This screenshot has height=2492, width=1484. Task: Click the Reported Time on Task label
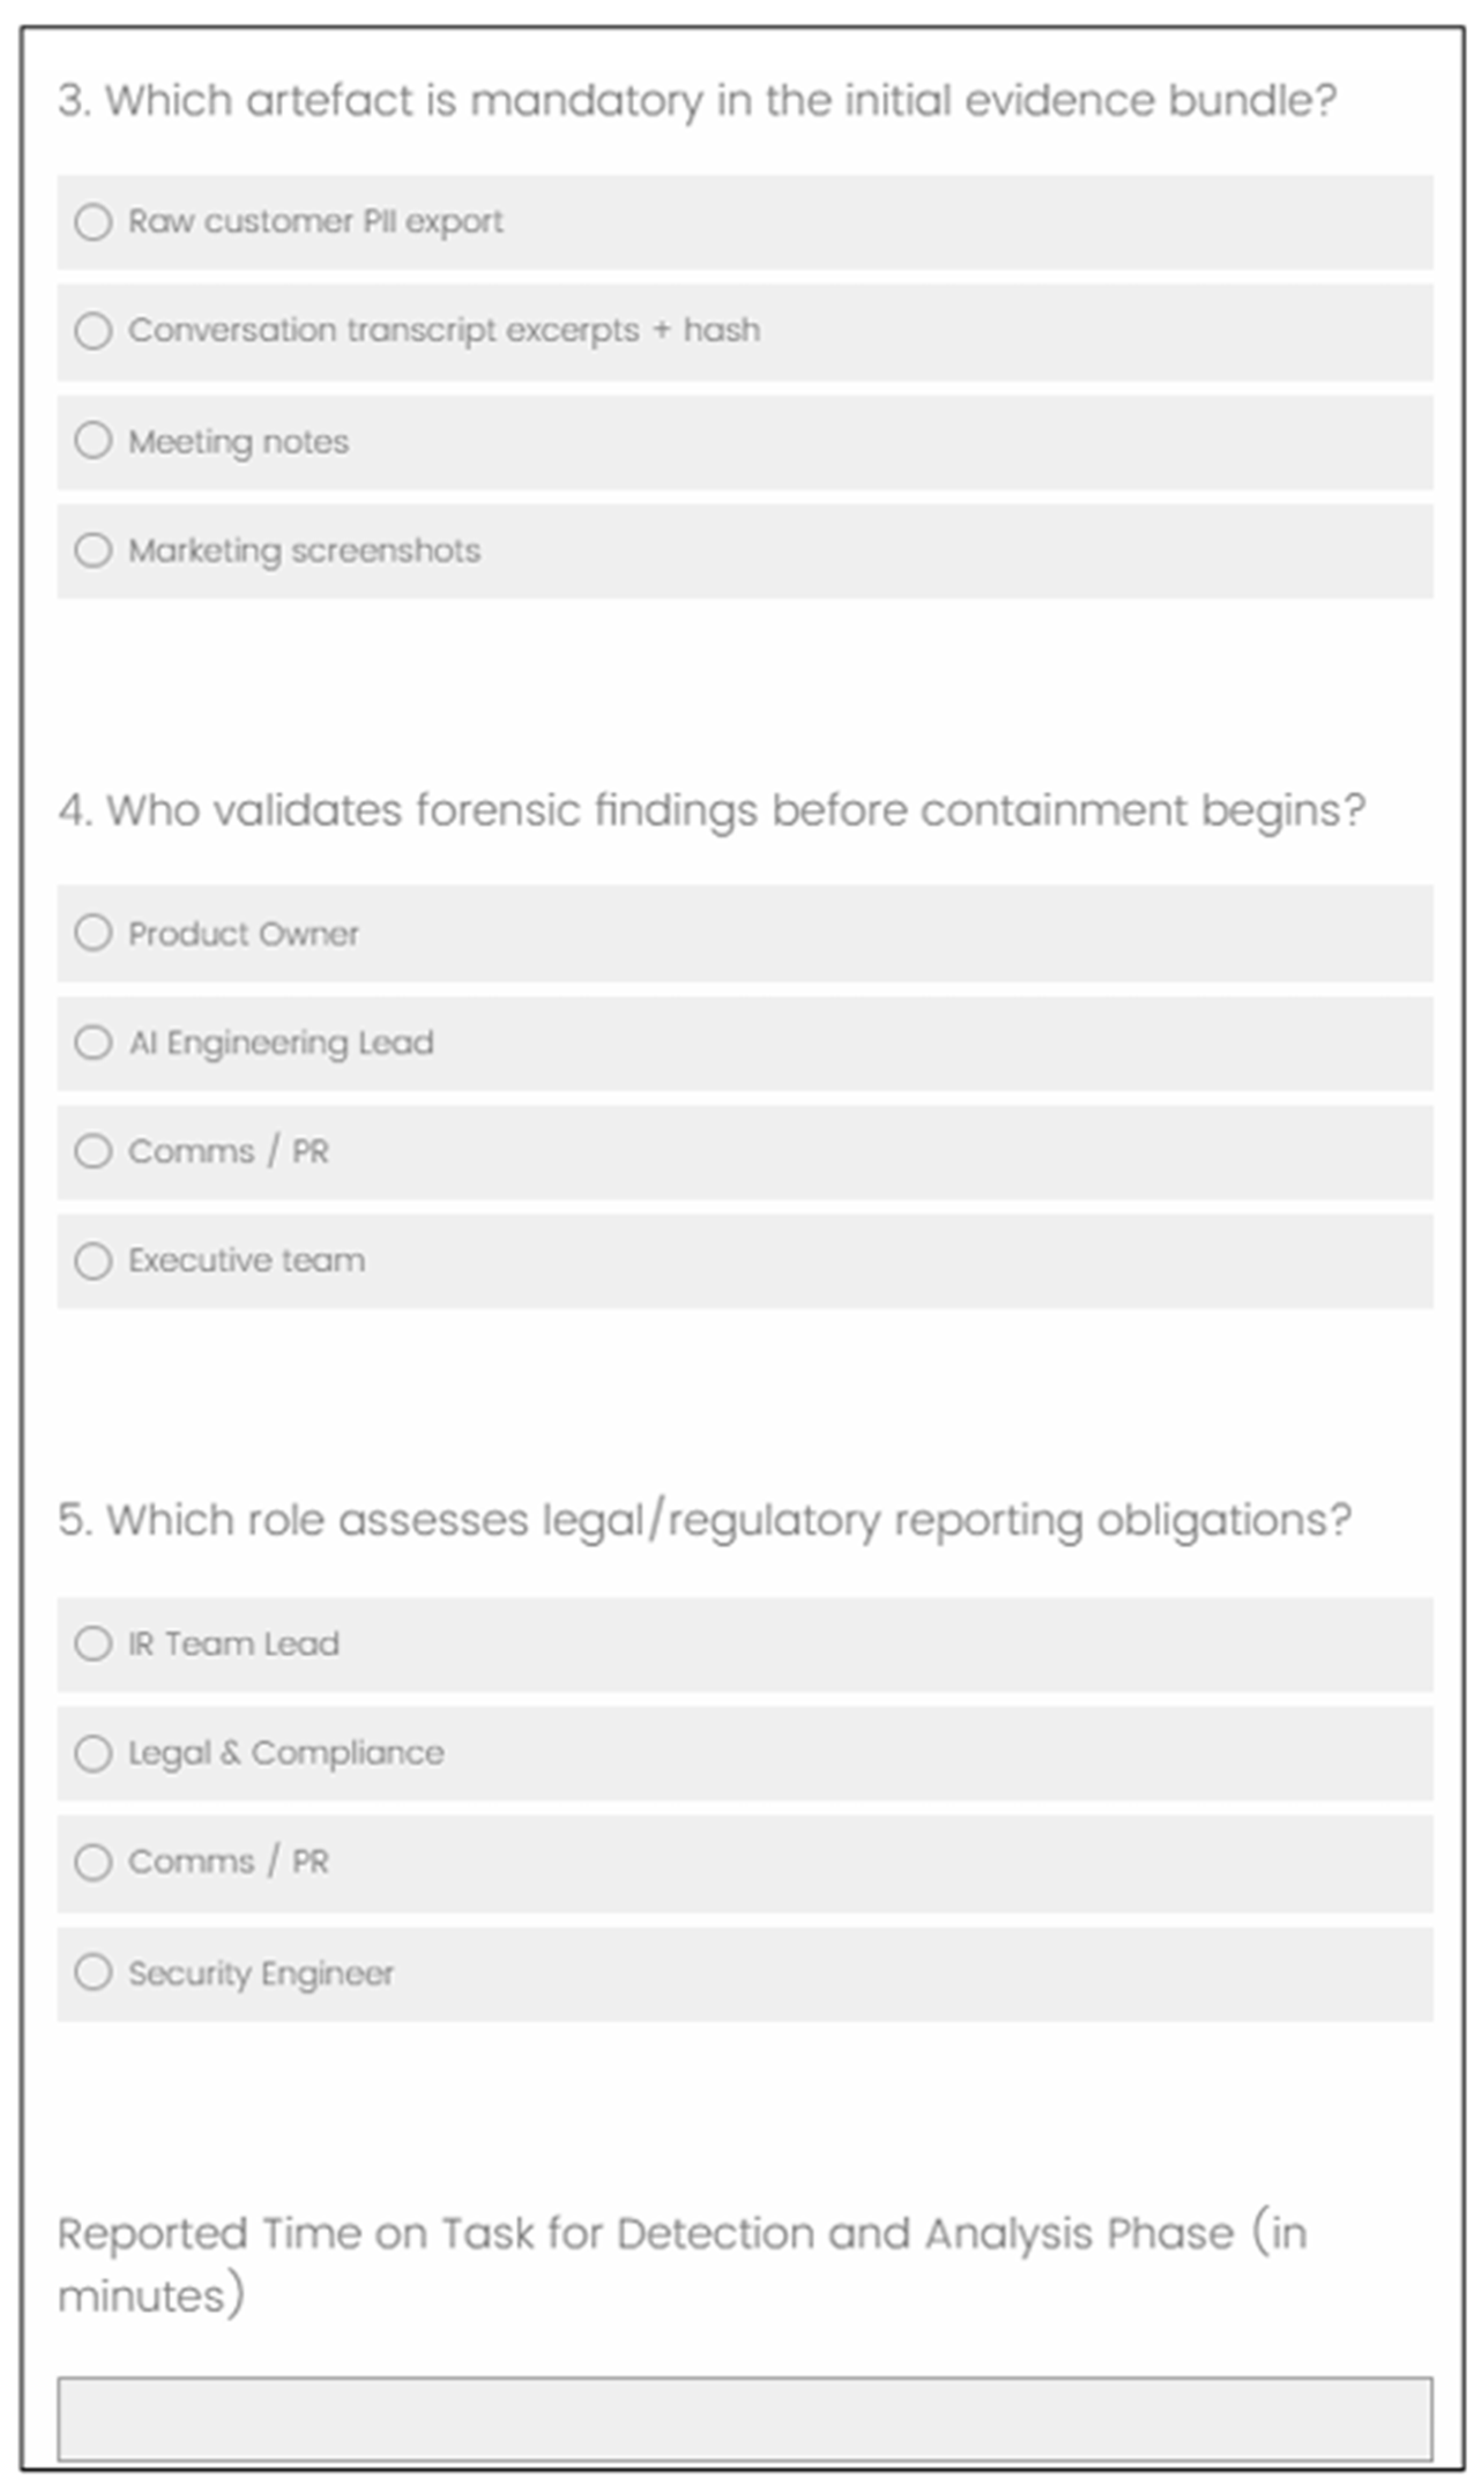pos(682,2264)
